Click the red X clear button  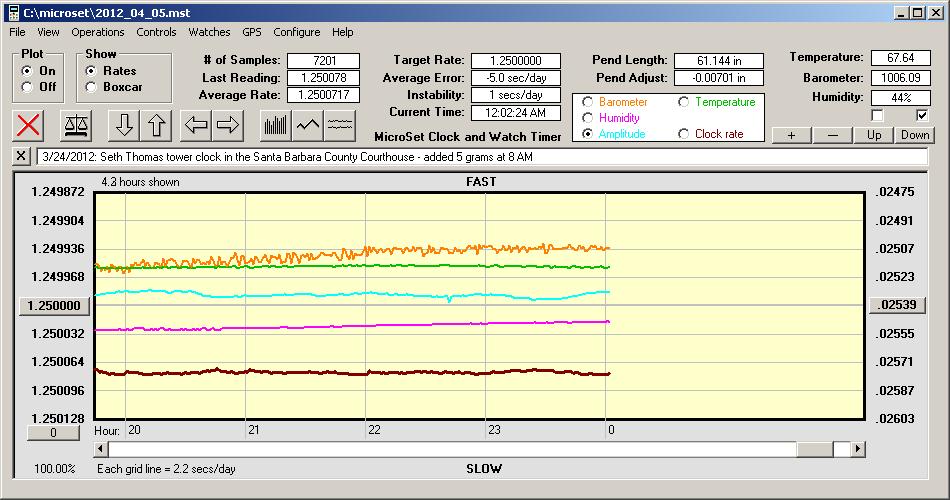pos(29,125)
